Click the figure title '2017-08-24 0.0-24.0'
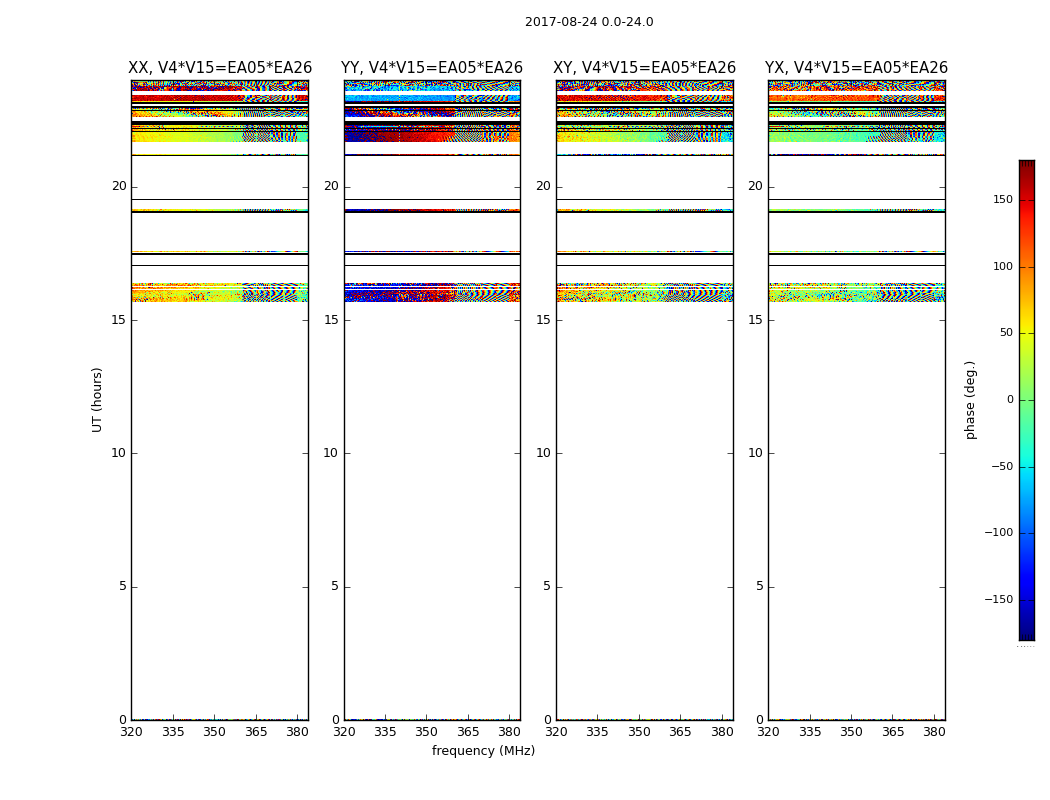Screen dimensions: 1050x800 pos(589,22)
